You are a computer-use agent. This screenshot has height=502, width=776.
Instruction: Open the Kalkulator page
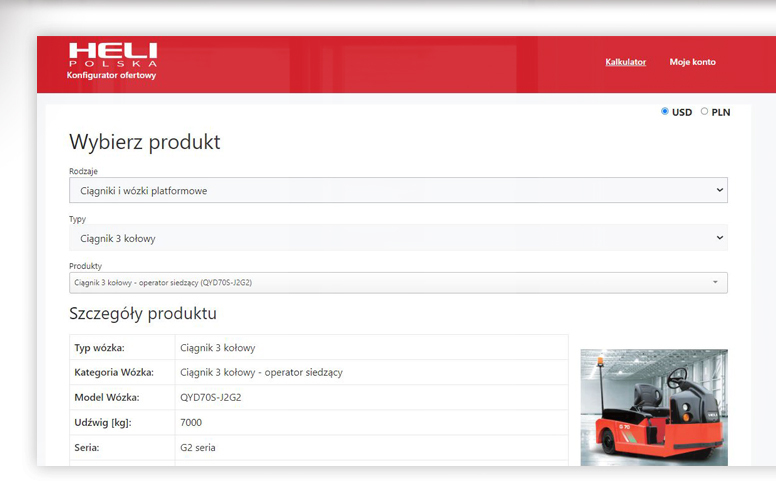625,62
